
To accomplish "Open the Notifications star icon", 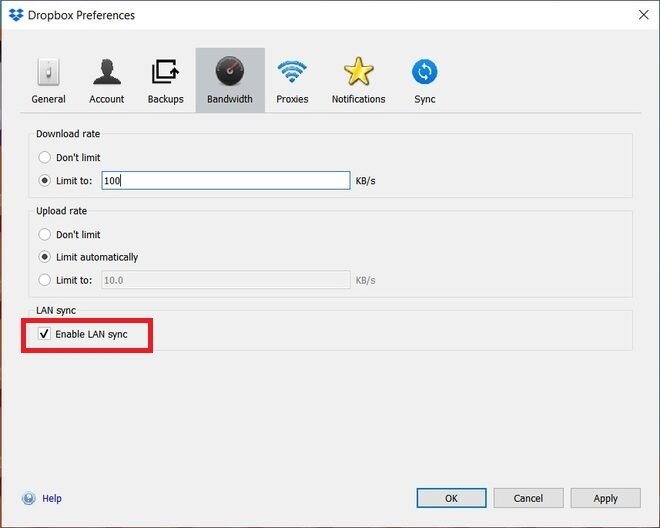I will [358, 72].
